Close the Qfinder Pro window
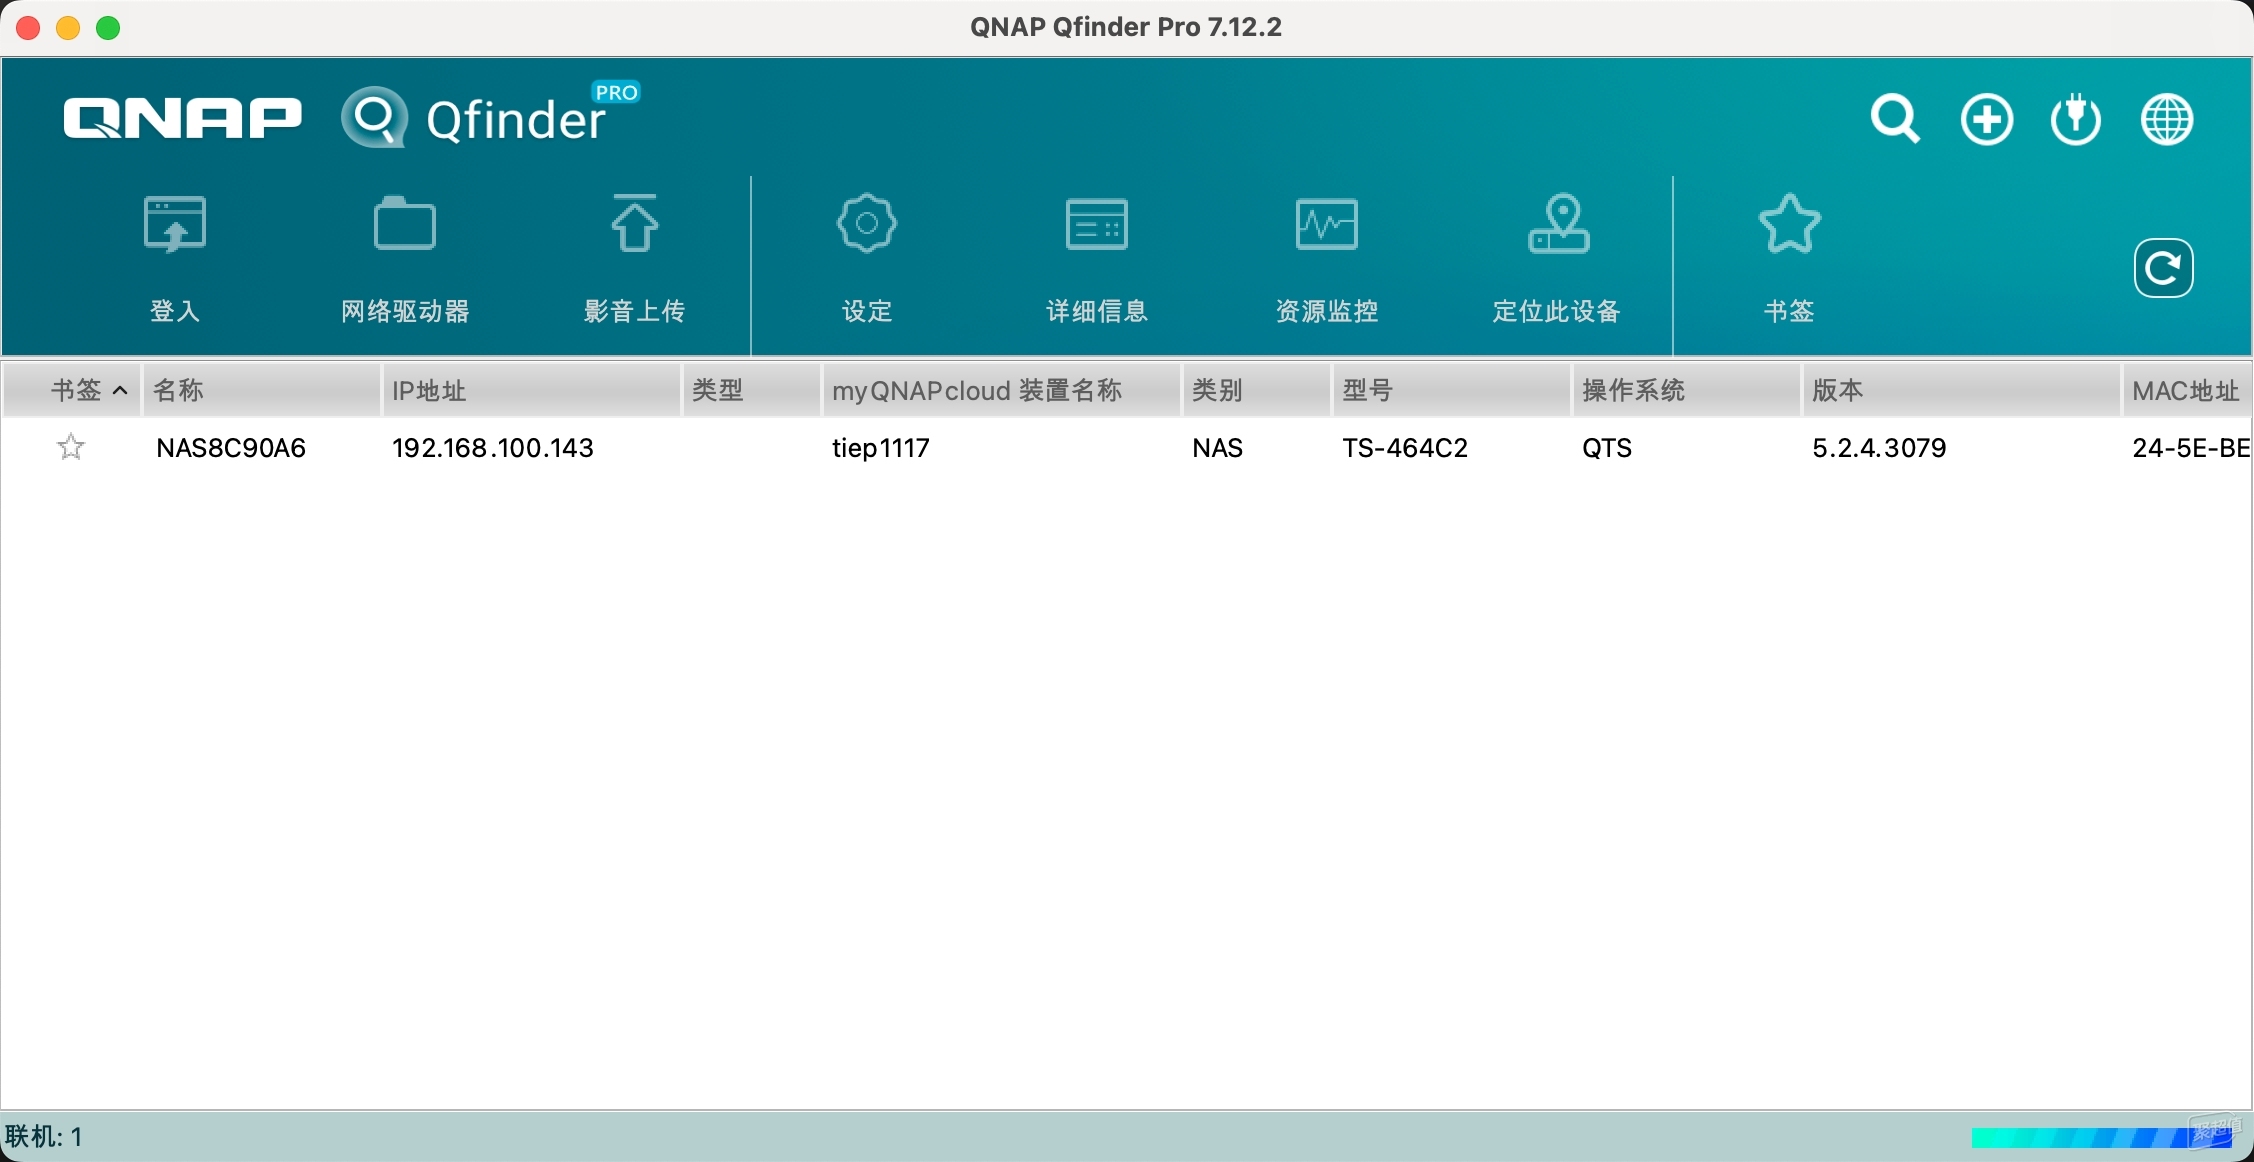This screenshot has width=2254, height=1162. 29,28
